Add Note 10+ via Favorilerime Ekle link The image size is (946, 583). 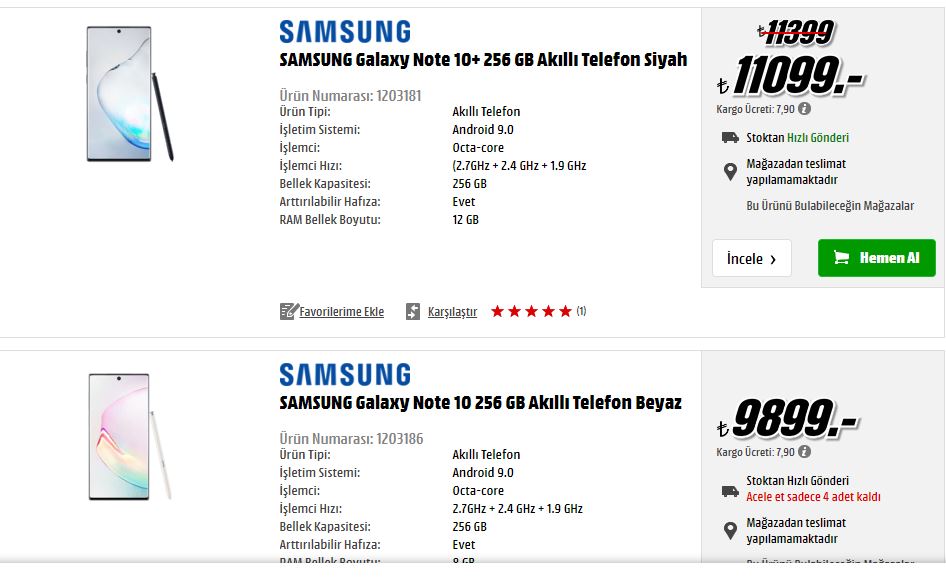pyautogui.click(x=342, y=312)
